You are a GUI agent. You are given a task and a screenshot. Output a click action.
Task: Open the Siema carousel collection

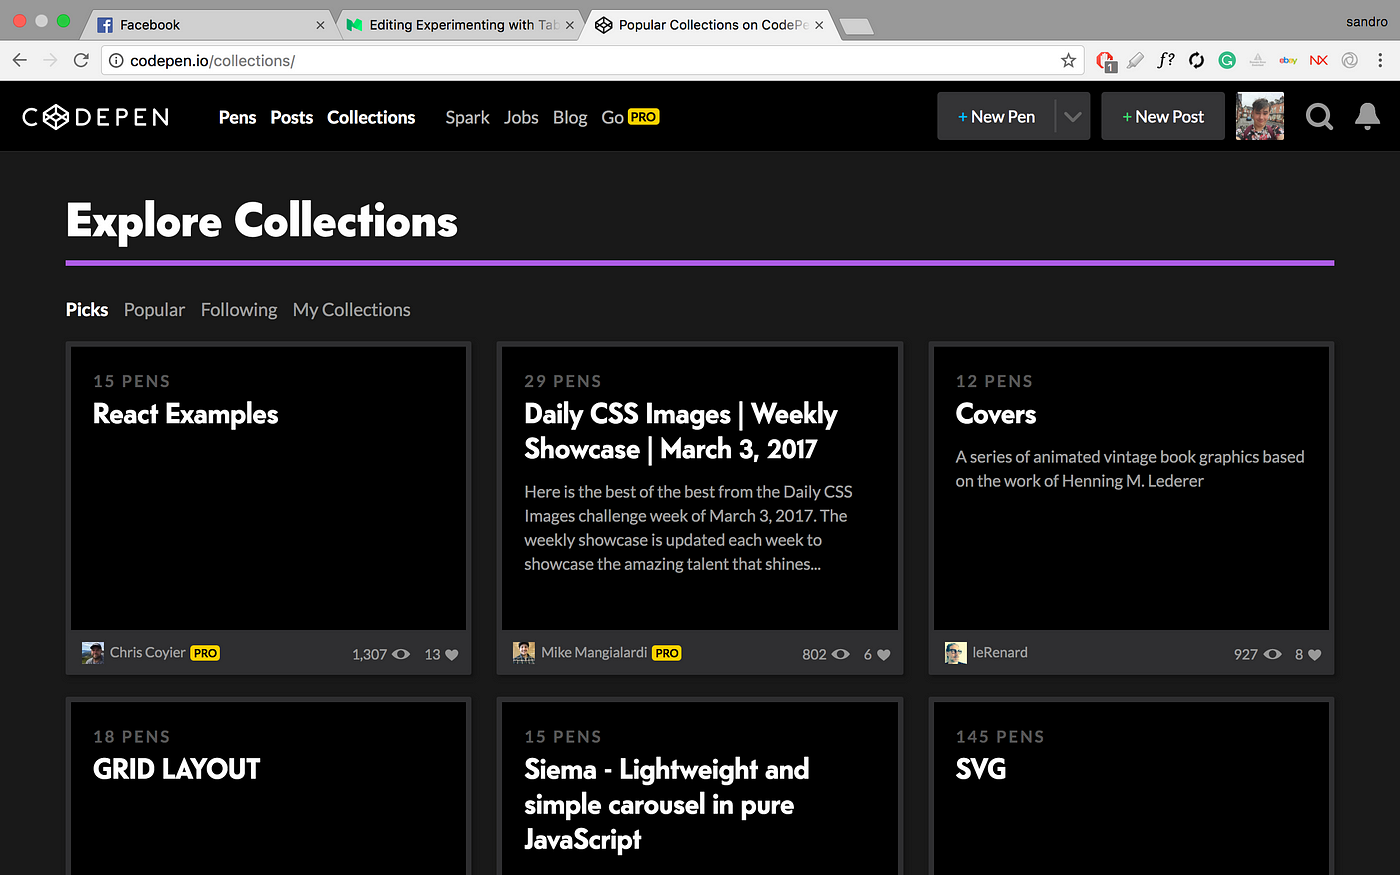click(x=667, y=804)
